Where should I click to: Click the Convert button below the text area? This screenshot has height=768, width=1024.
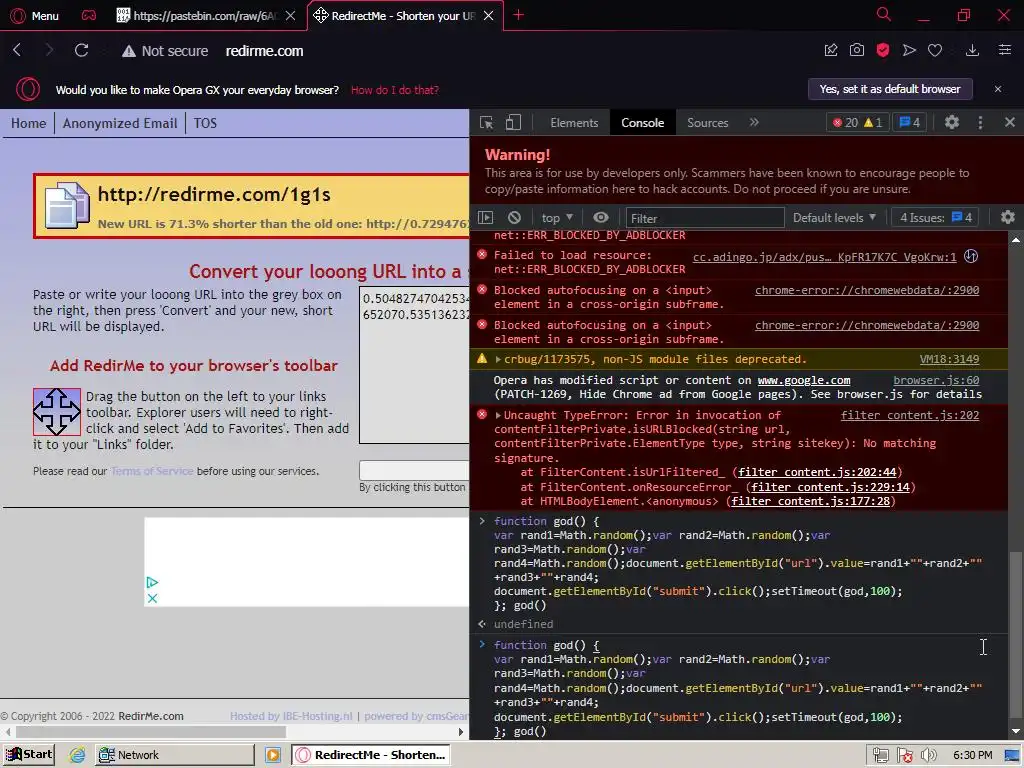tap(414, 470)
